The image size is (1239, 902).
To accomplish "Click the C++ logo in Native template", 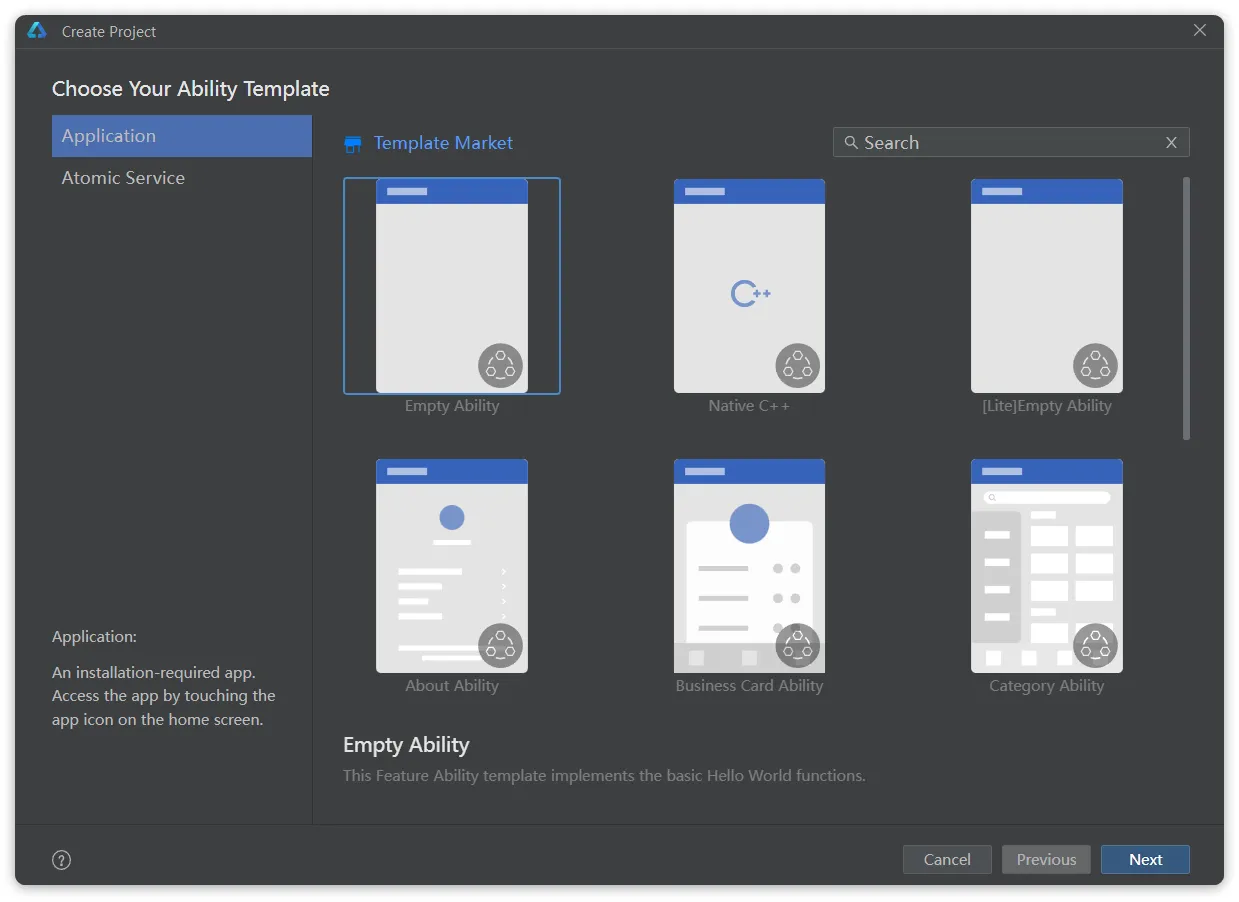I will [x=751, y=294].
